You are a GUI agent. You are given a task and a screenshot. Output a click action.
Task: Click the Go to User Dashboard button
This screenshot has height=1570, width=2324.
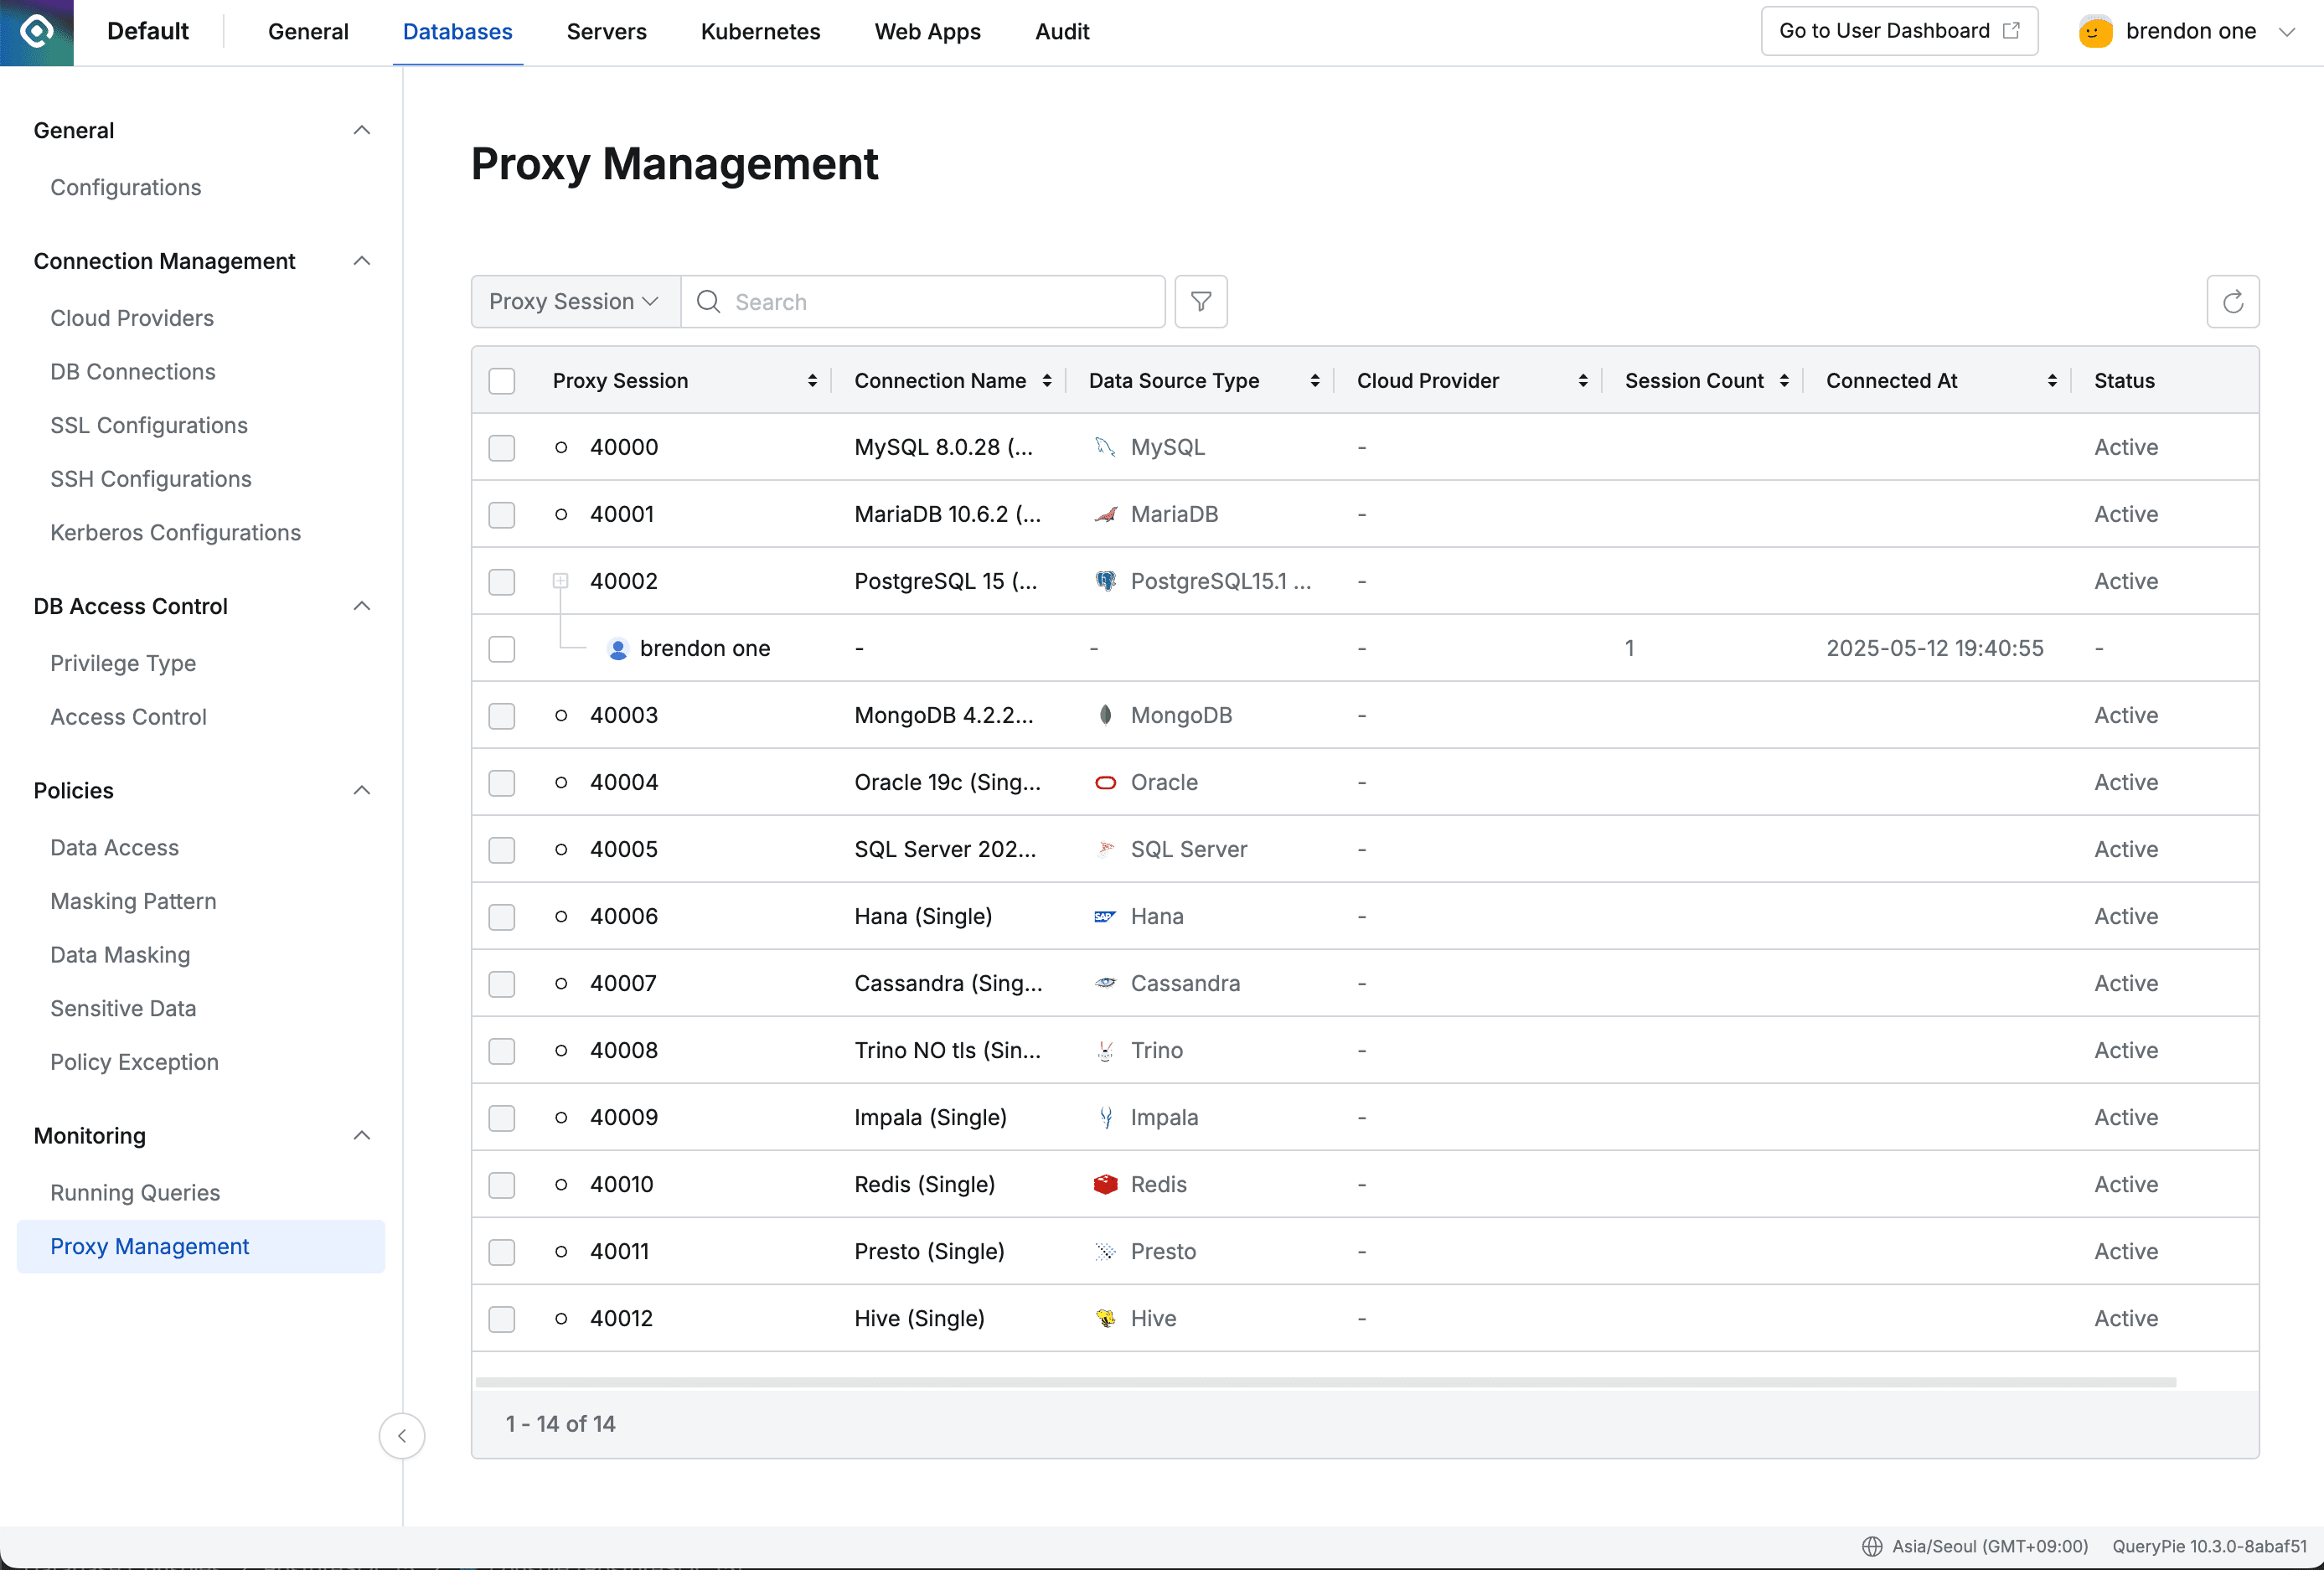[1897, 30]
